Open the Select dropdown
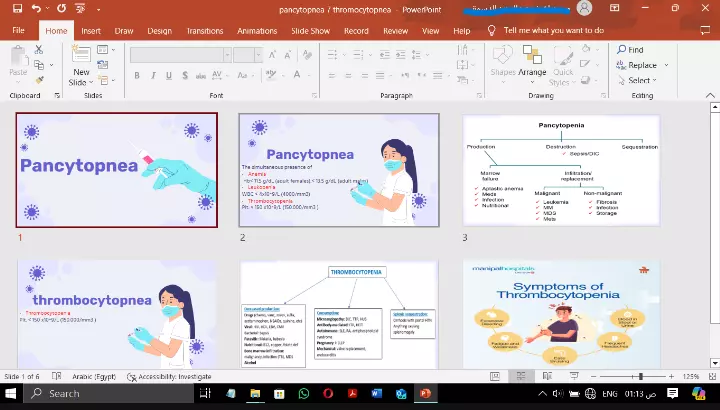 click(637, 80)
